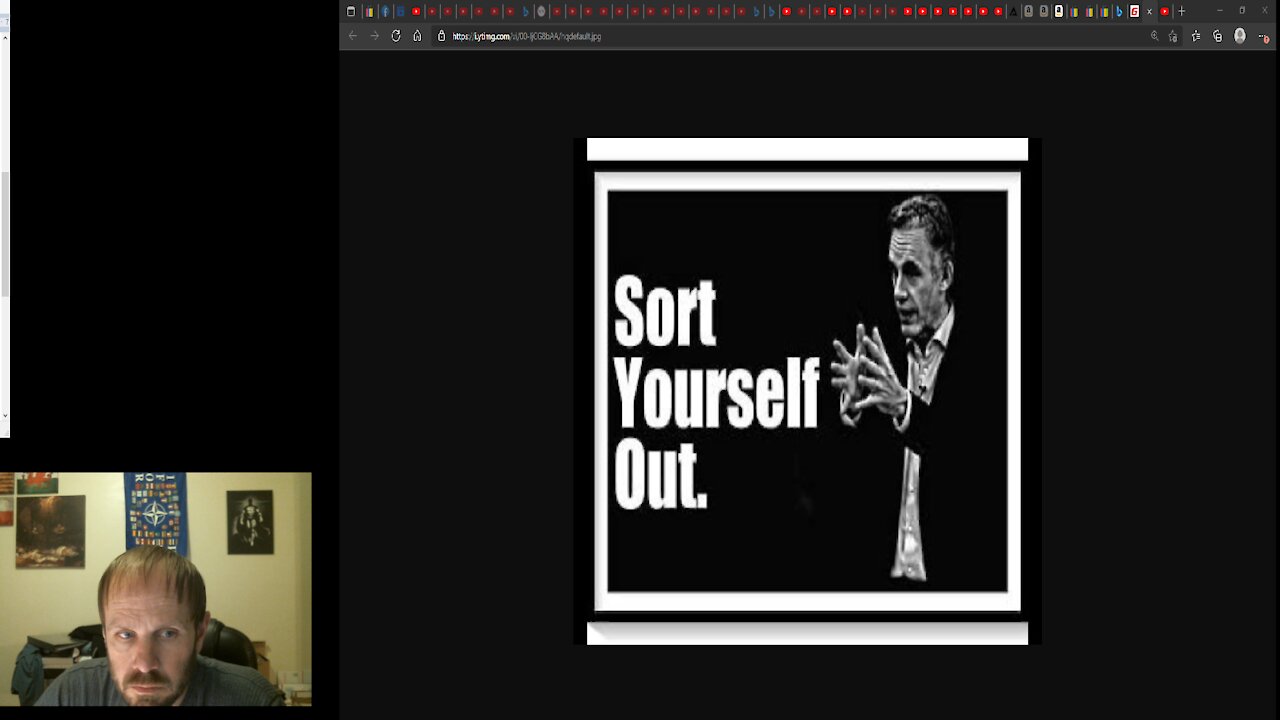Go to the browser home page
1280x720 pixels.
417,36
